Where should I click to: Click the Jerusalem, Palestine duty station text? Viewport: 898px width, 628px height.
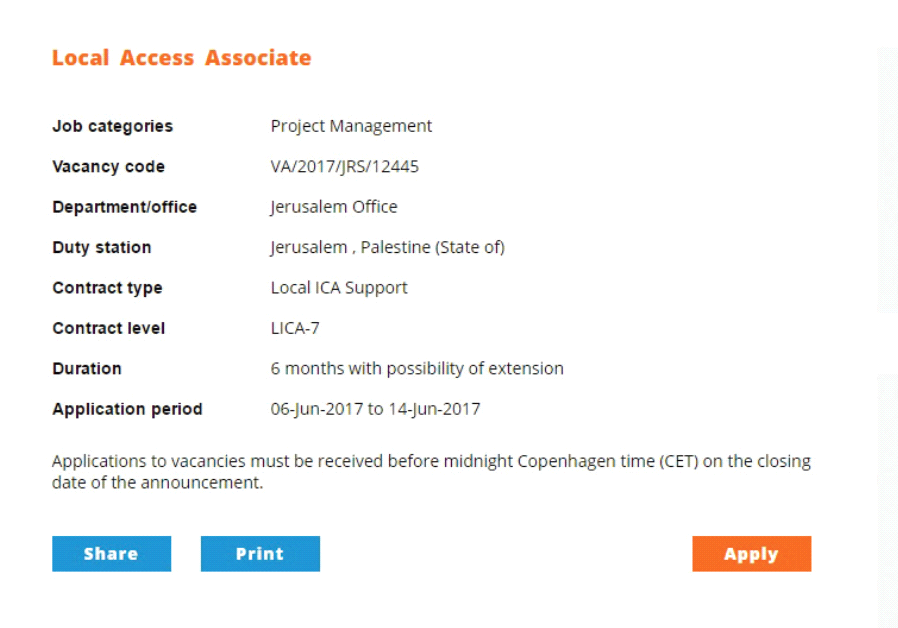(x=387, y=247)
